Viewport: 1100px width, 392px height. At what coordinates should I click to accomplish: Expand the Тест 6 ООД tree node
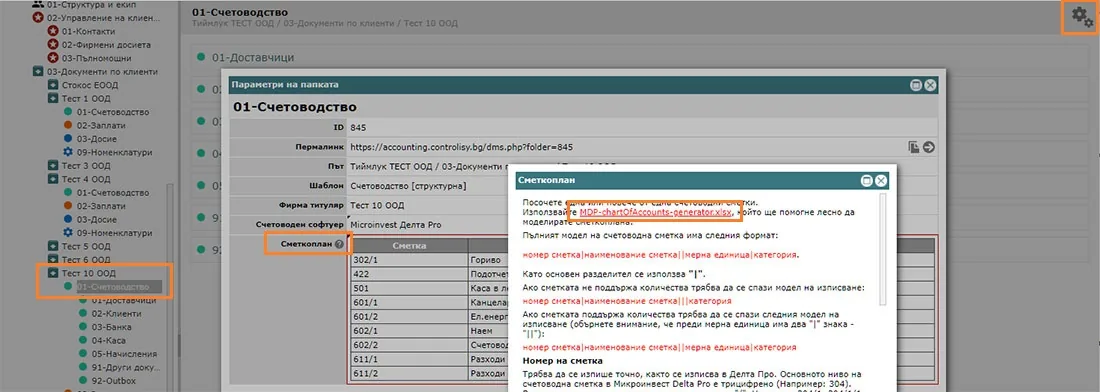click(53, 260)
